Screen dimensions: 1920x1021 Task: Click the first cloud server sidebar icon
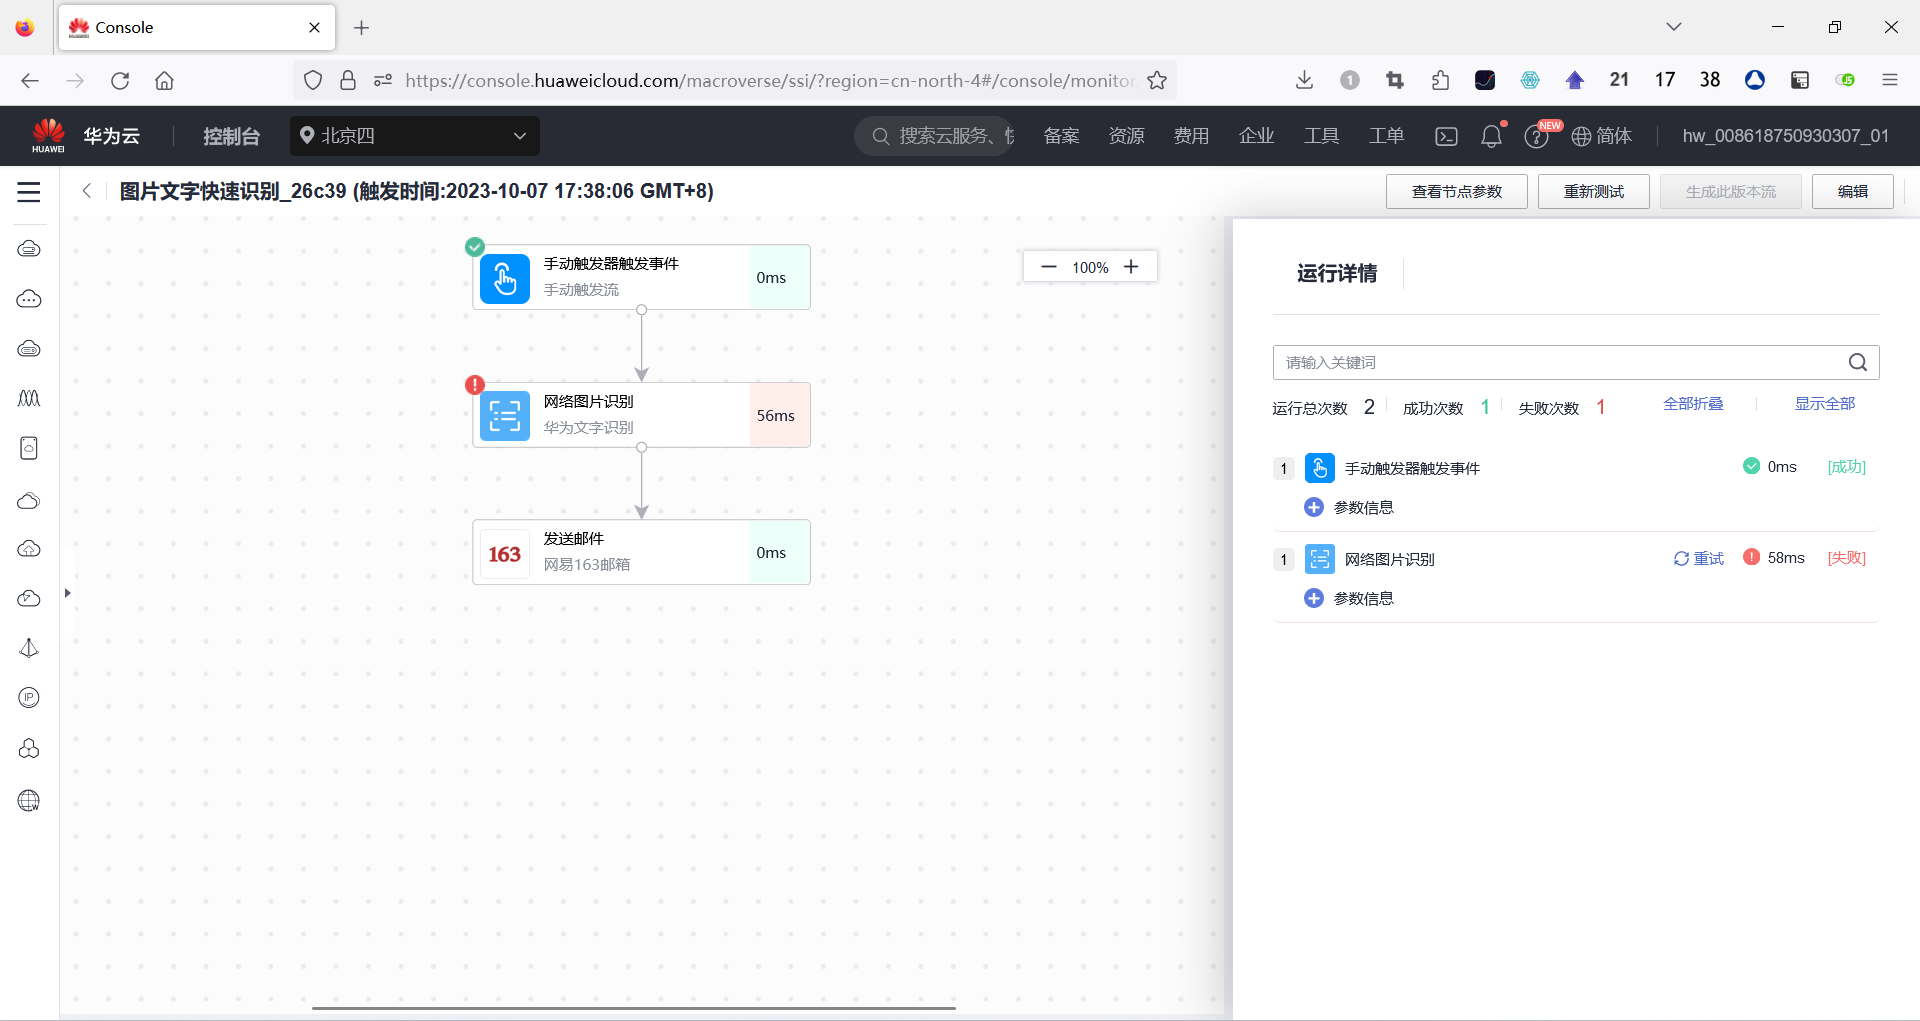[29, 248]
